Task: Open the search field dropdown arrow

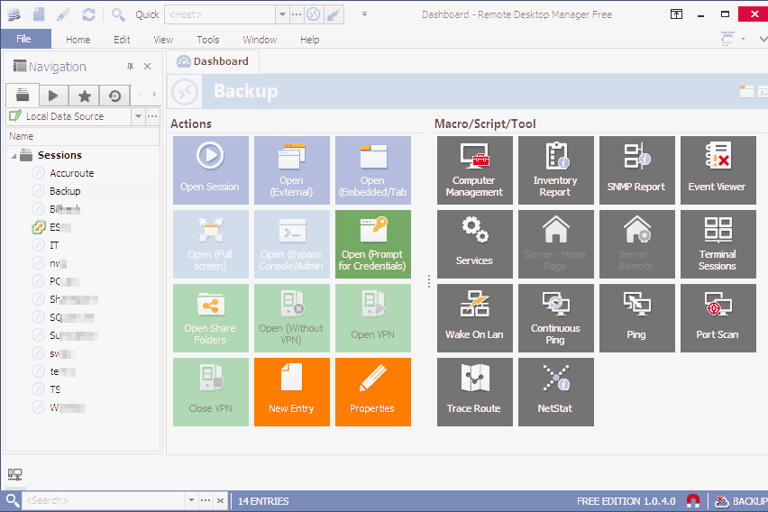Action: [192, 500]
